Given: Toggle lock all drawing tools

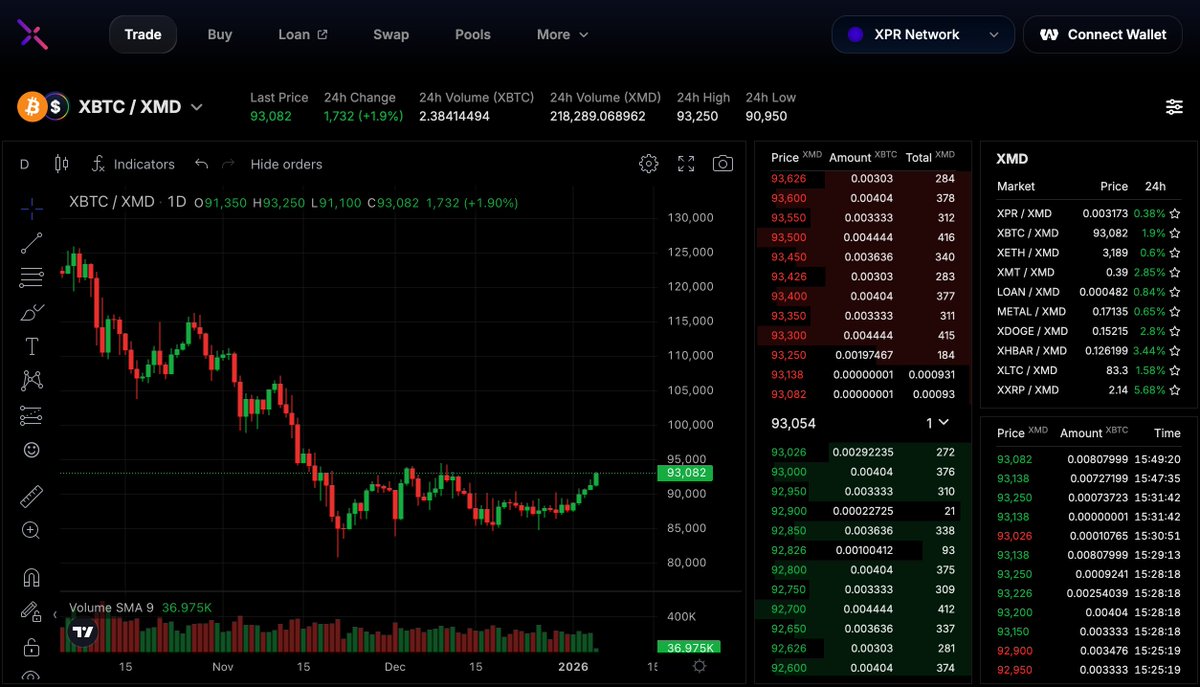Looking at the screenshot, I should tap(31, 646).
